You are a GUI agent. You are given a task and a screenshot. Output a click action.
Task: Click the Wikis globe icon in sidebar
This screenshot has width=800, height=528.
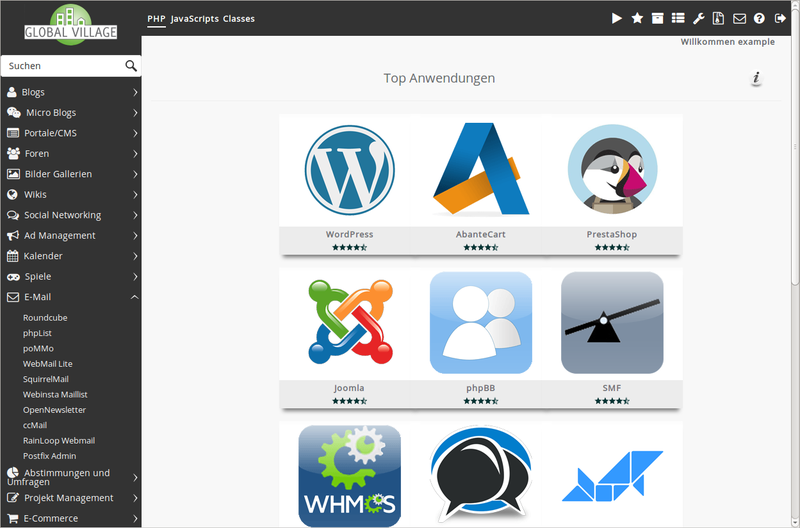click(x=12, y=194)
